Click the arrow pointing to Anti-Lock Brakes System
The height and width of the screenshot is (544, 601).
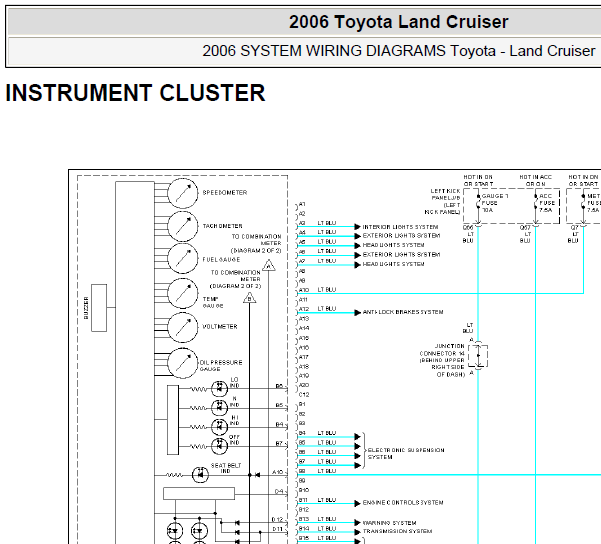[x=358, y=312]
